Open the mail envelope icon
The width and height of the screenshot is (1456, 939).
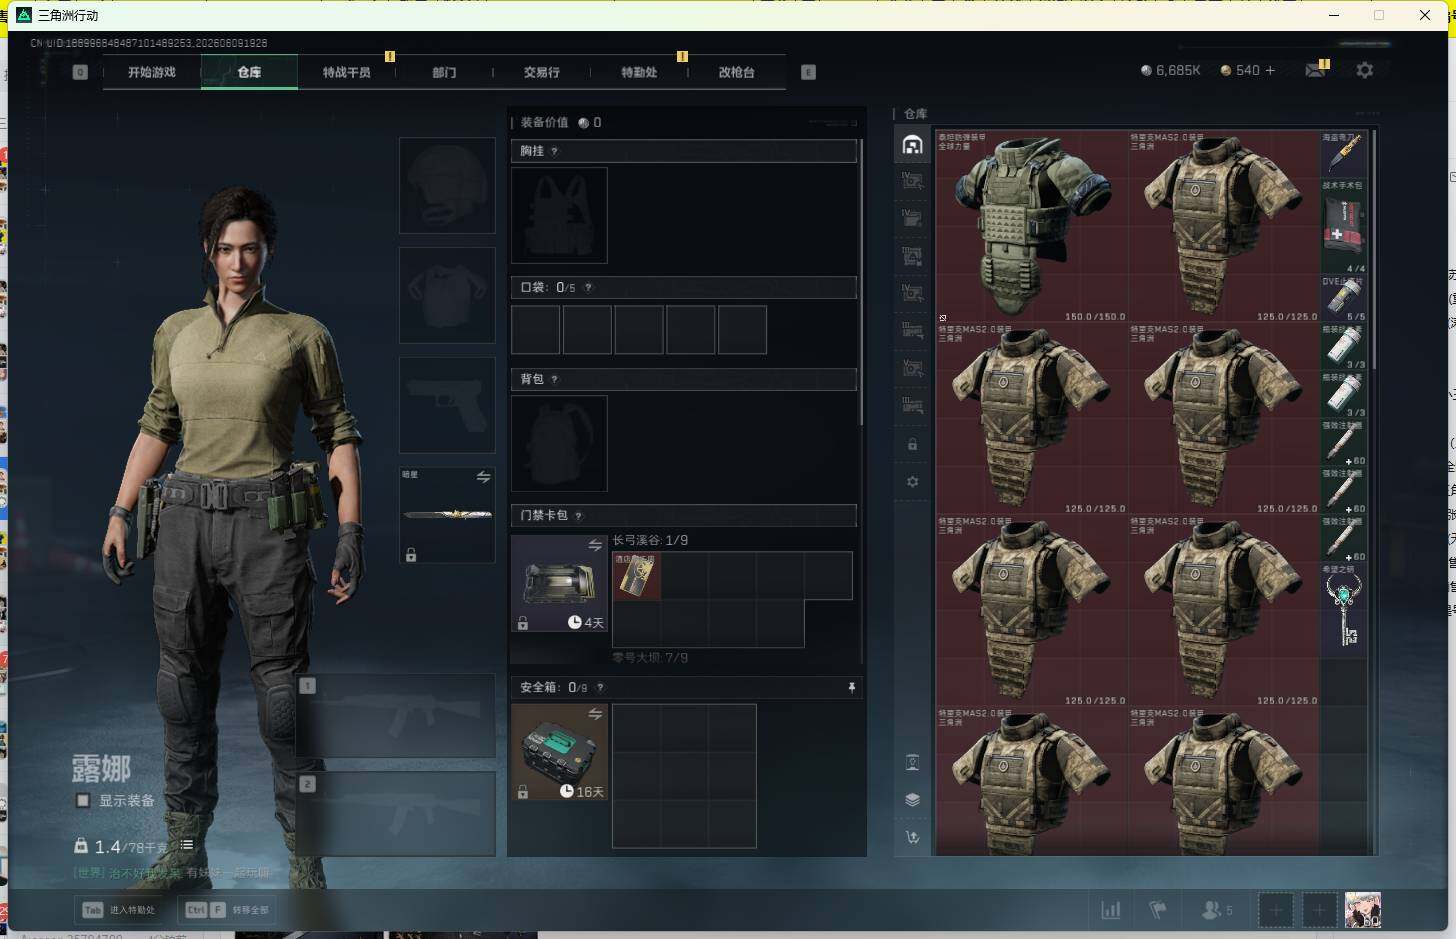1316,70
